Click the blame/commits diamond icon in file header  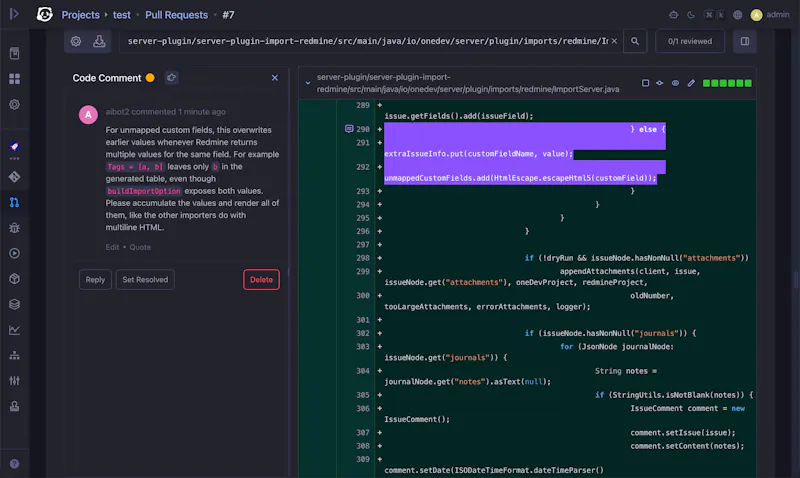click(x=660, y=83)
